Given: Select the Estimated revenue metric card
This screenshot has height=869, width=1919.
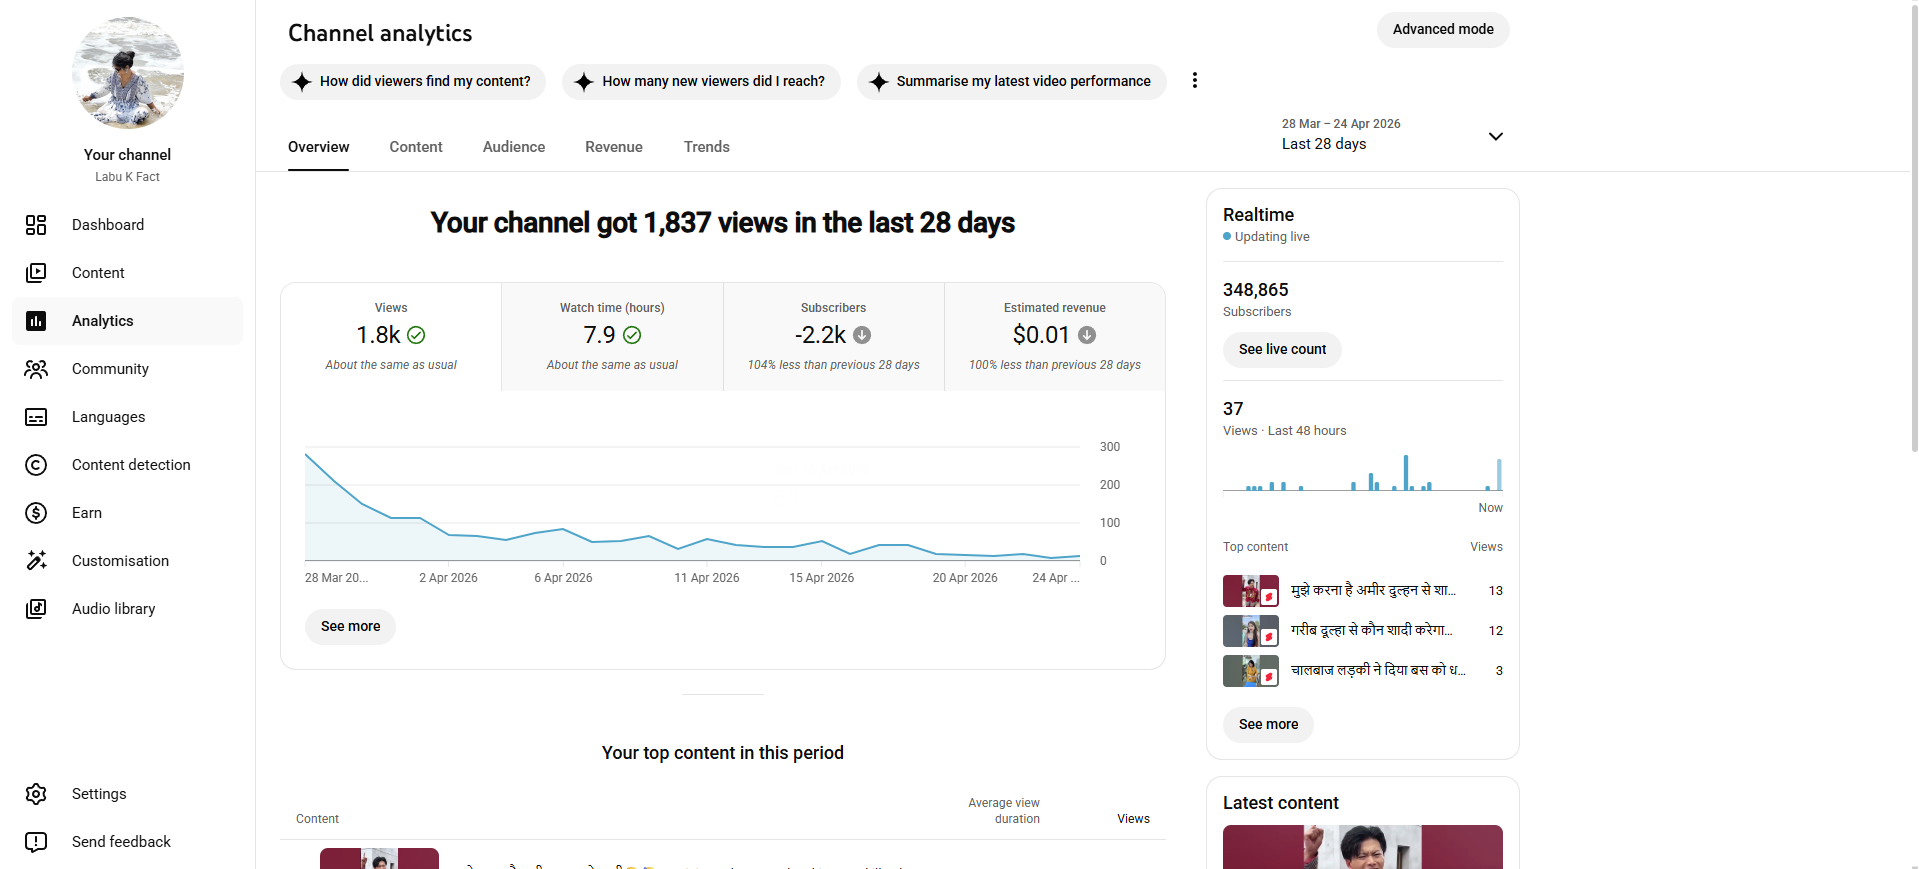Looking at the screenshot, I should (x=1055, y=336).
